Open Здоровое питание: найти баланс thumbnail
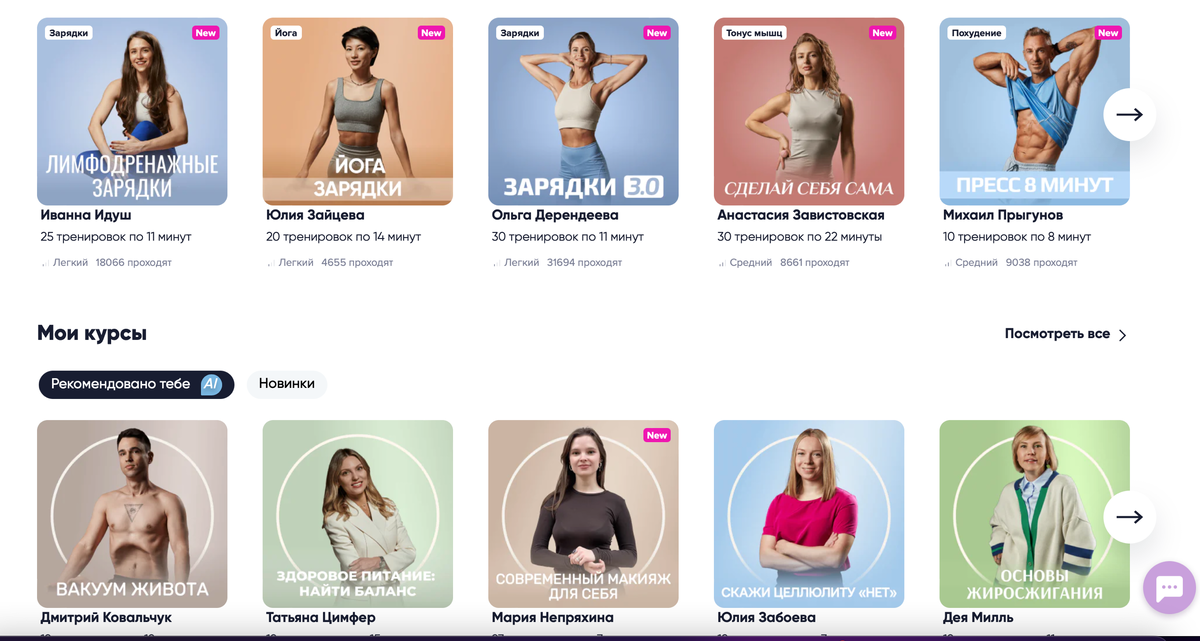Image resolution: width=1200 pixels, height=641 pixels. tap(358, 513)
